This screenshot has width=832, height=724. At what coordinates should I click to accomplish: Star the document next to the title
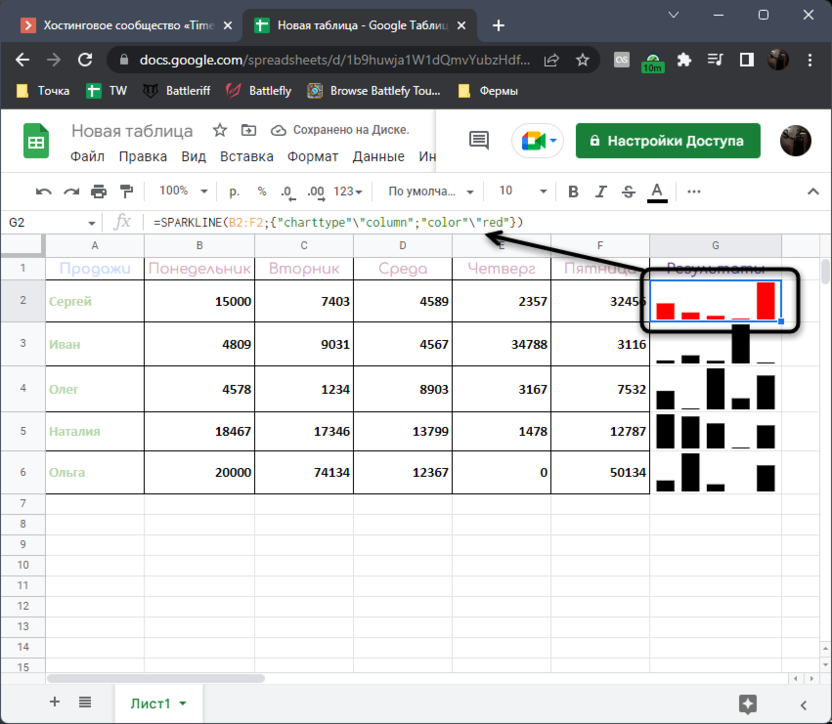point(220,131)
